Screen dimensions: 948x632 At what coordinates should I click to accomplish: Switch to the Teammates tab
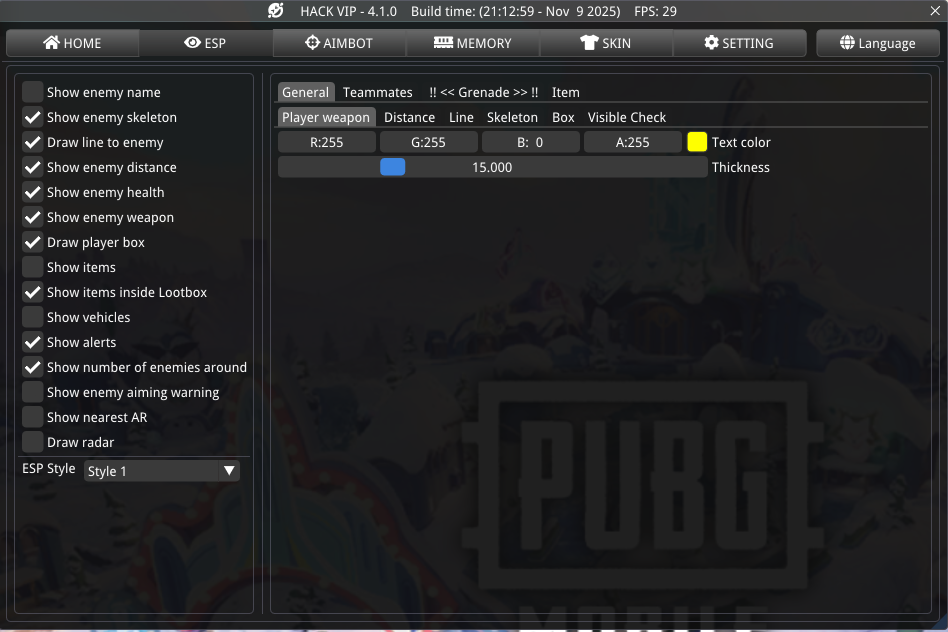[377, 92]
